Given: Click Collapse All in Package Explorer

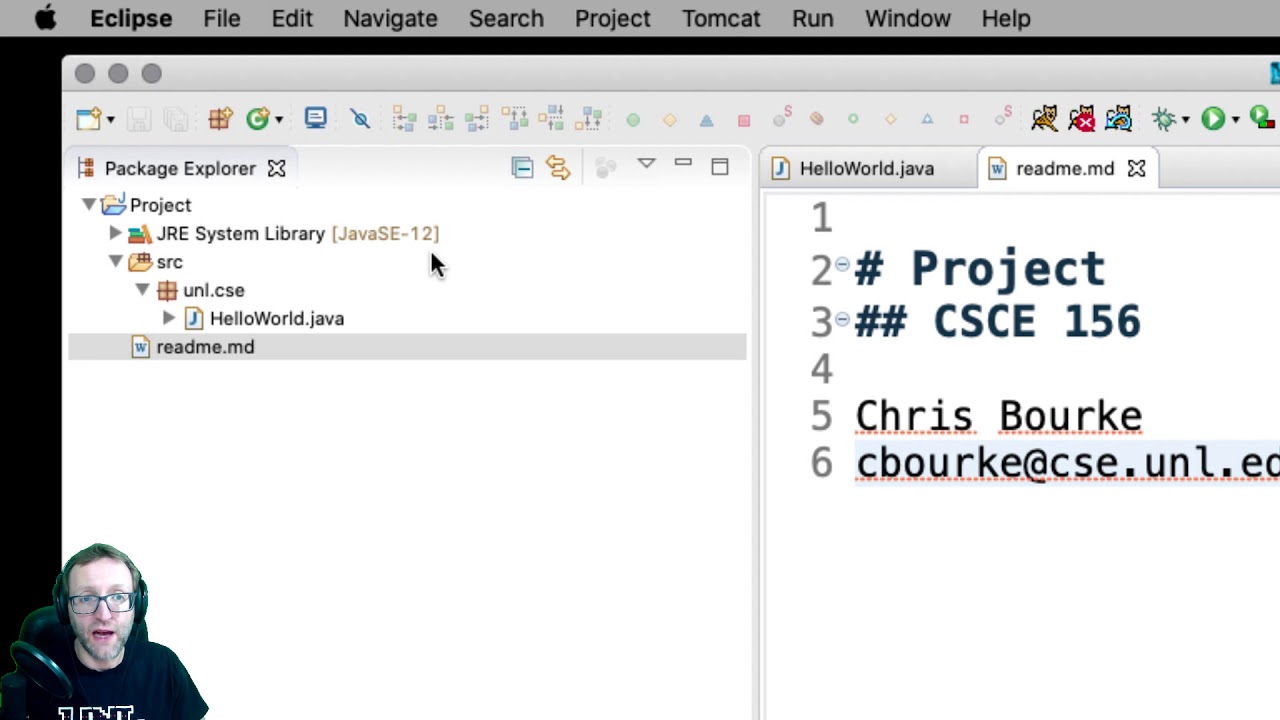Looking at the screenshot, I should (x=522, y=168).
